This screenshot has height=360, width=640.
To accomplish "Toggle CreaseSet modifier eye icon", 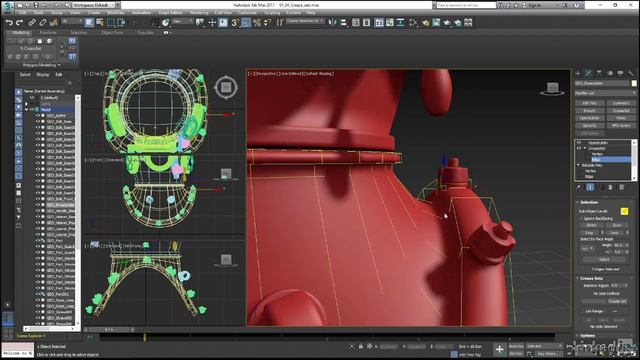I will click(x=579, y=148).
